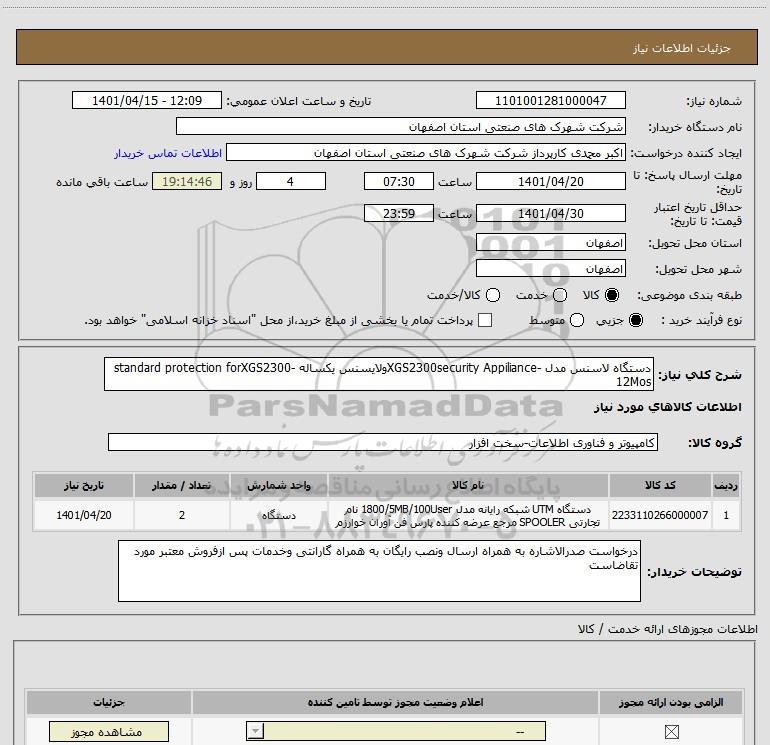The width and height of the screenshot is (770, 745).
Task: Click the row number 1 cell
Action: click(726, 515)
